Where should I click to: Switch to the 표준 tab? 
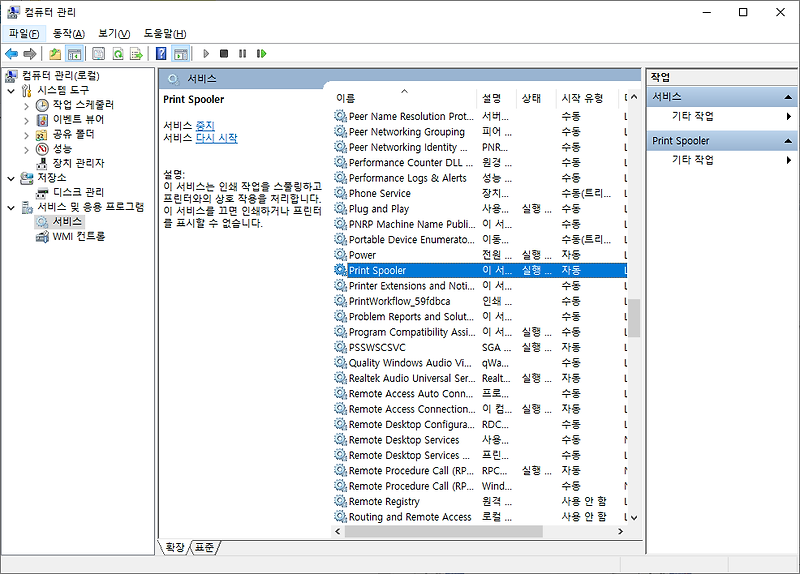[205, 547]
